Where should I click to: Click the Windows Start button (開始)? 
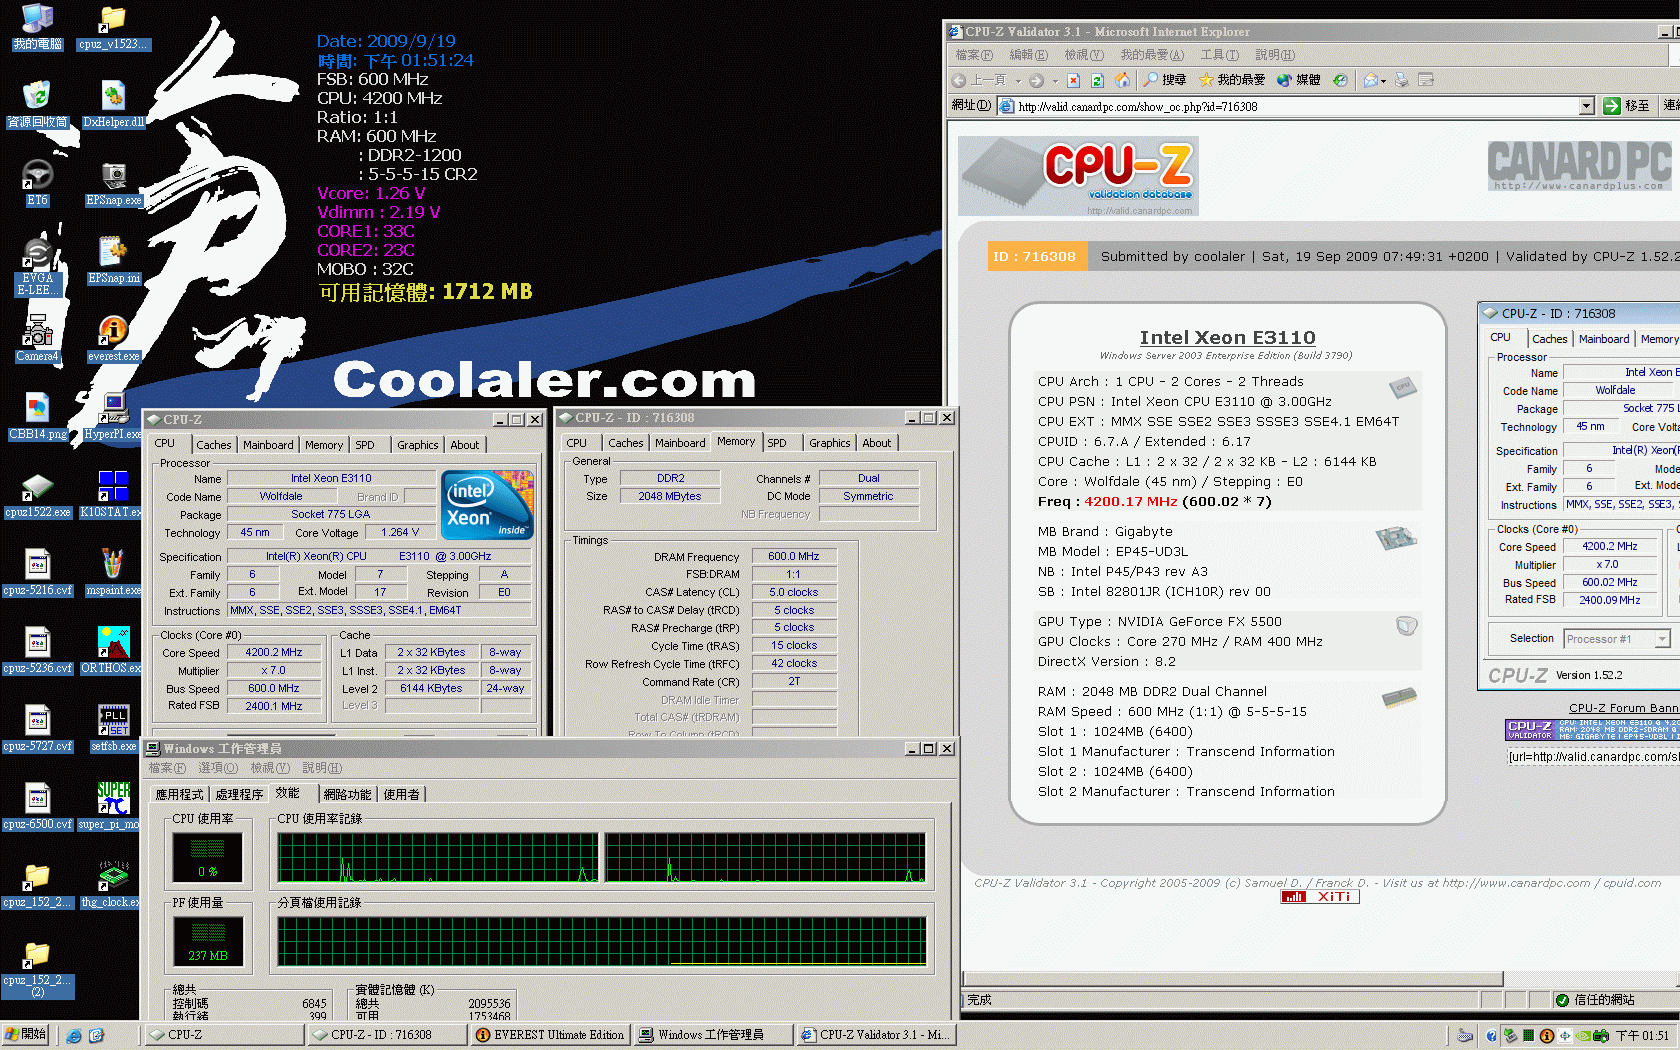(27, 1035)
